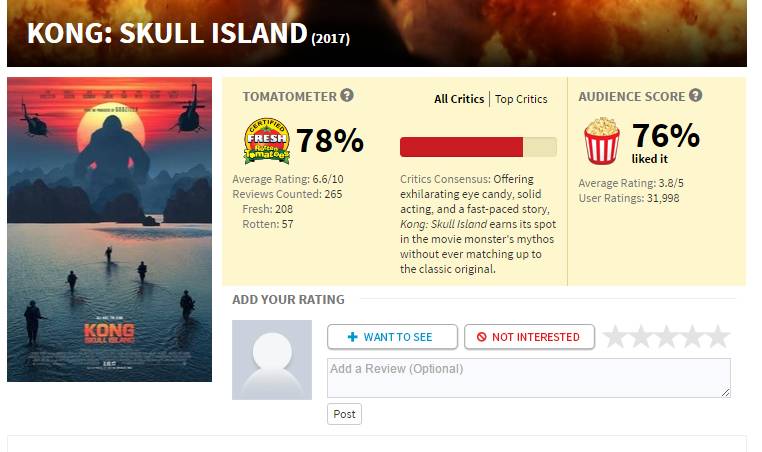Click the Audience Score help question icon

click(x=695, y=96)
